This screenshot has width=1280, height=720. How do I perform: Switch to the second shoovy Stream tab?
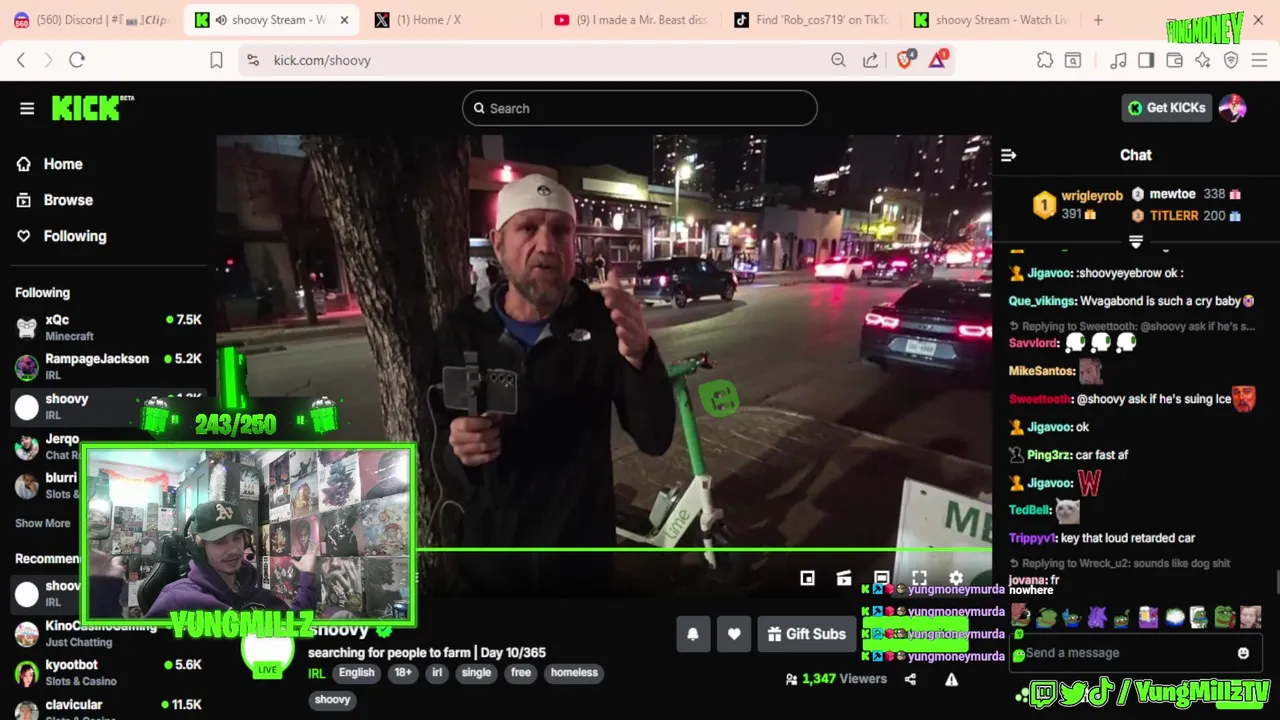[992, 20]
